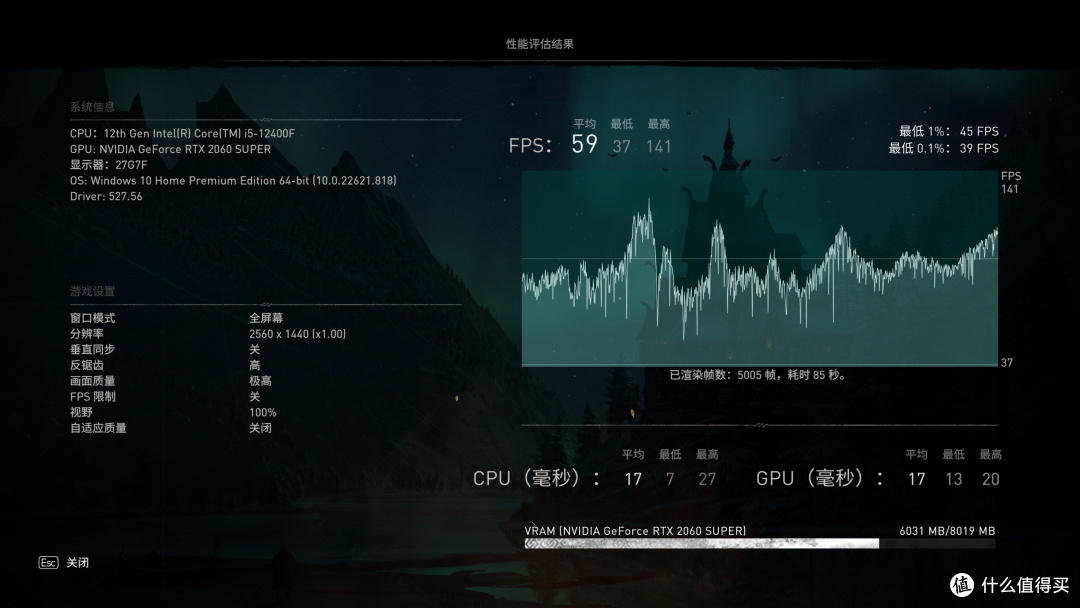The height and width of the screenshot is (608, 1080).
Task: Select the 分辨率 2560 x 1440 value
Action: click(297, 334)
